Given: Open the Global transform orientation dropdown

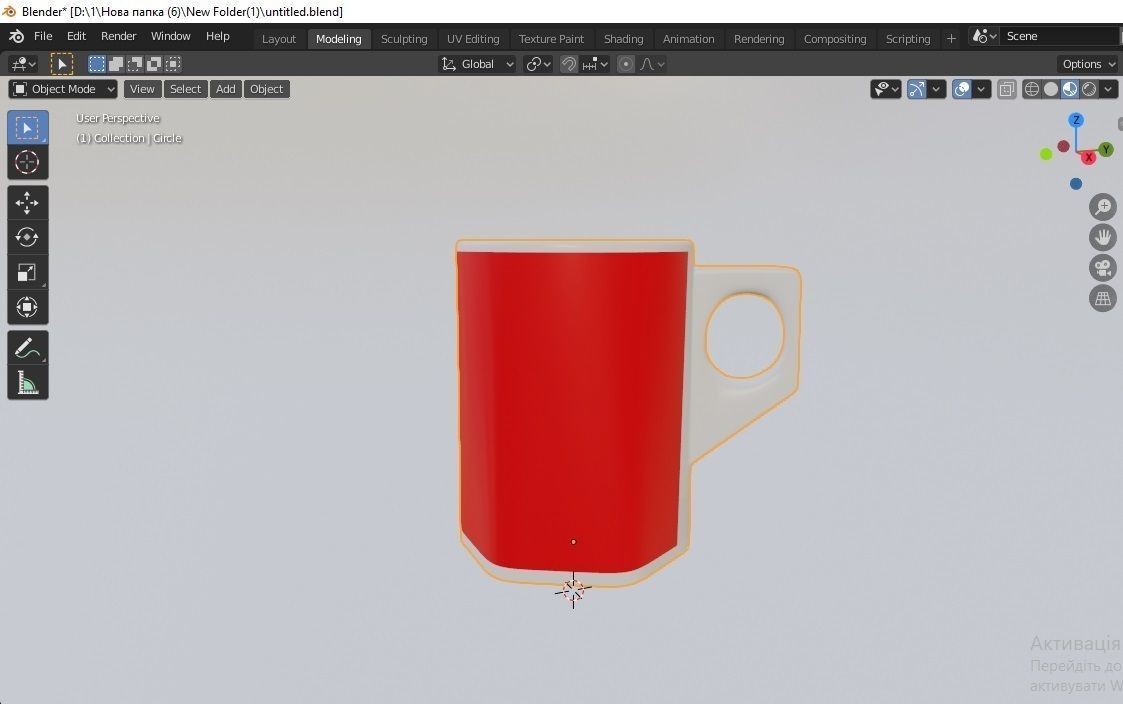Looking at the screenshot, I should pos(477,64).
